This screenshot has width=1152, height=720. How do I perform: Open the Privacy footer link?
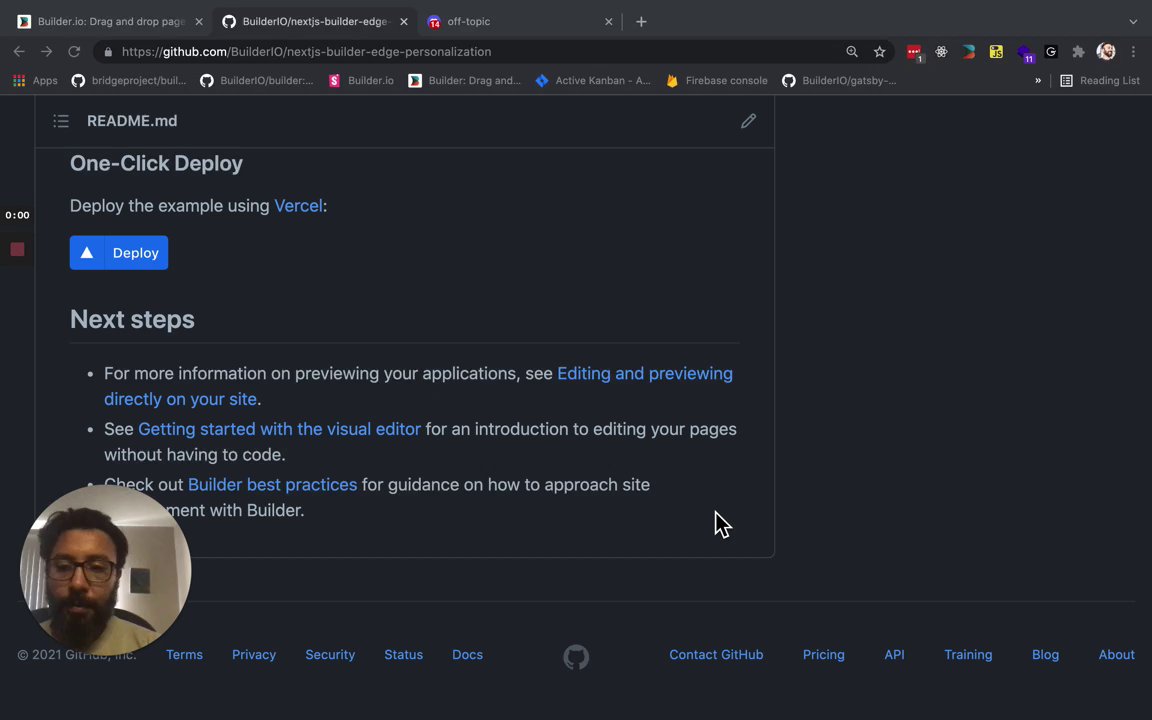tap(254, 655)
